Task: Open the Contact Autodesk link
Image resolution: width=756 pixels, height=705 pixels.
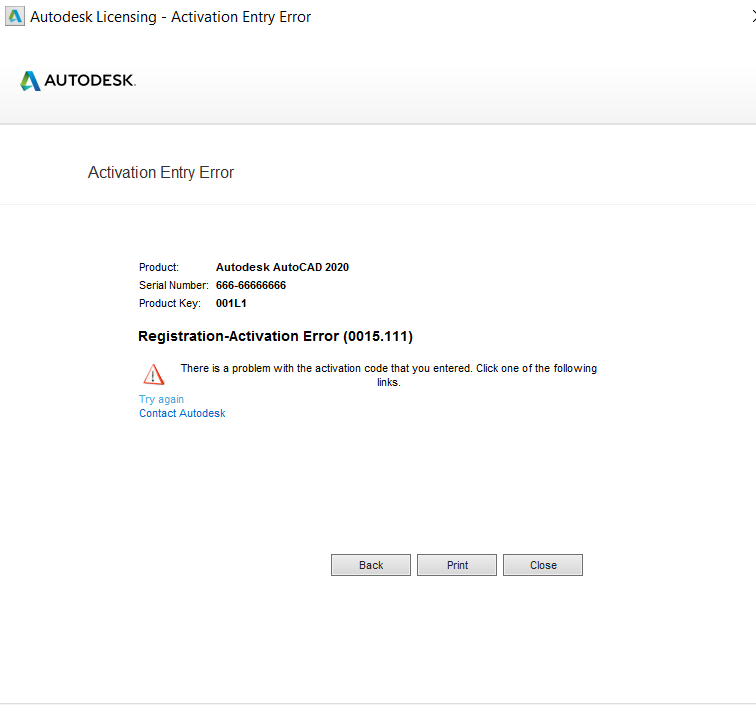Action: [x=182, y=413]
